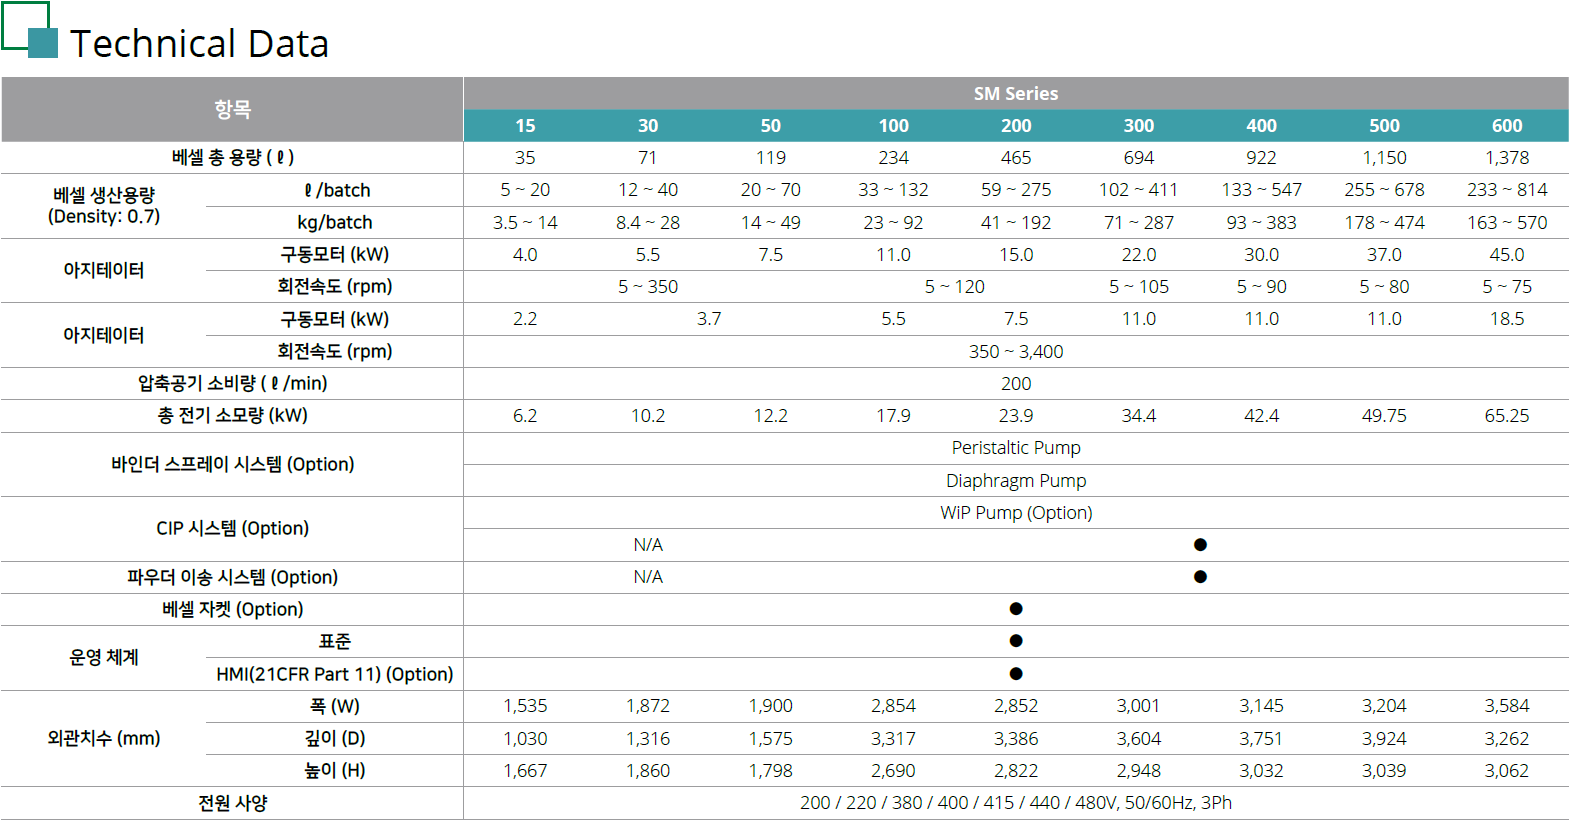This screenshot has width=1571, height=823.
Task: Select the 15 model column header
Action: (x=525, y=126)
